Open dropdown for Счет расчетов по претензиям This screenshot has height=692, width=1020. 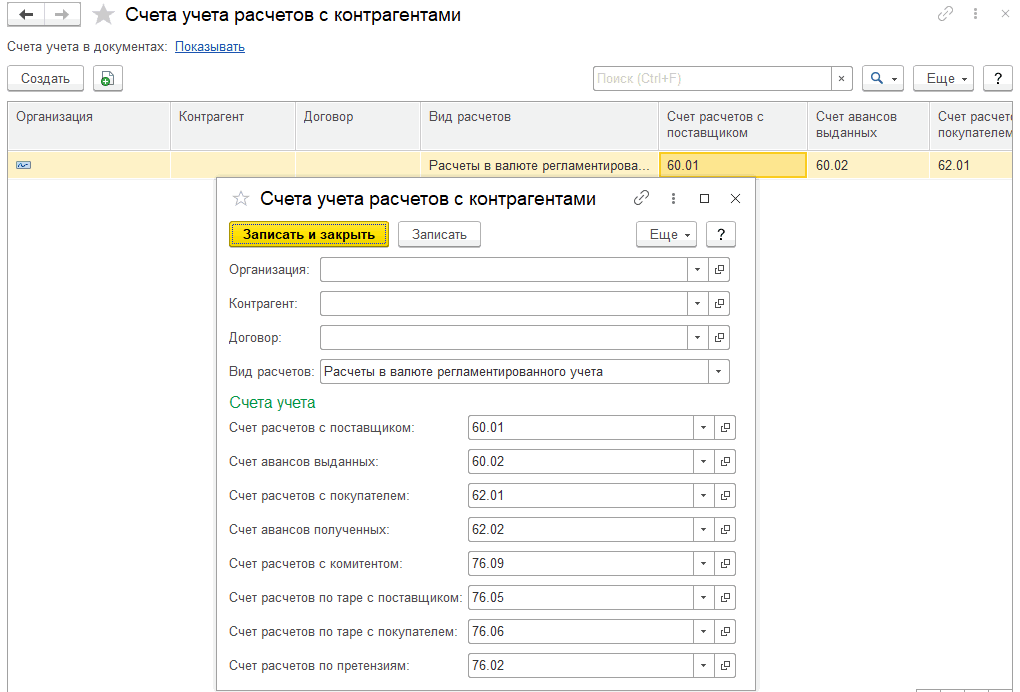point(703,666)
